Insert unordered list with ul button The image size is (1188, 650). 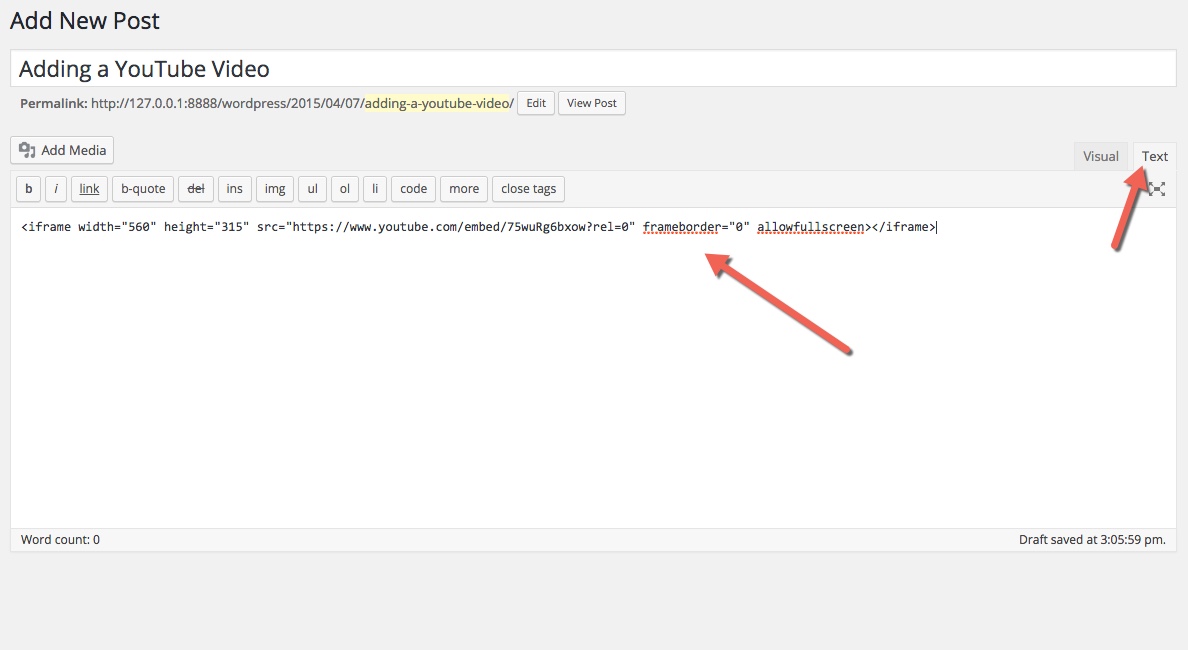click(312, 188)
